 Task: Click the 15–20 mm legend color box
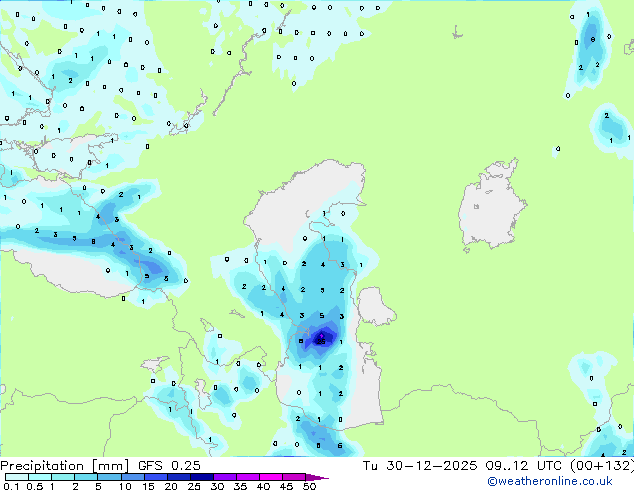pyautogui.click(x=155, y=477)
